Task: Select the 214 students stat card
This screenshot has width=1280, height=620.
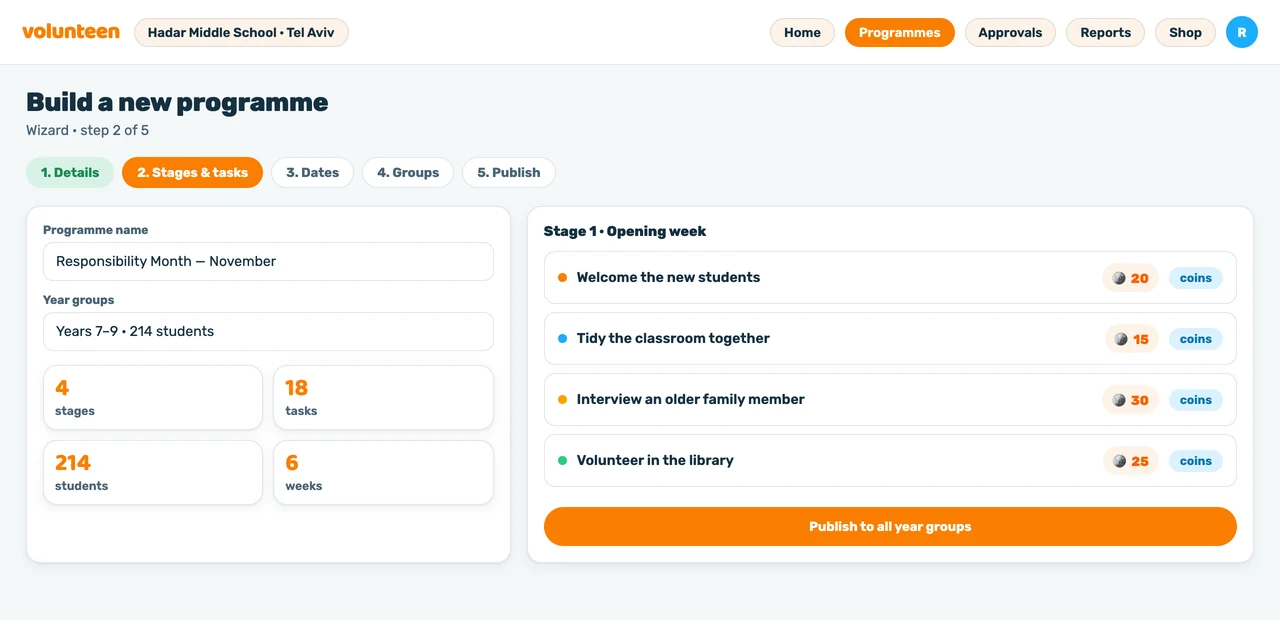Action: 153,472
